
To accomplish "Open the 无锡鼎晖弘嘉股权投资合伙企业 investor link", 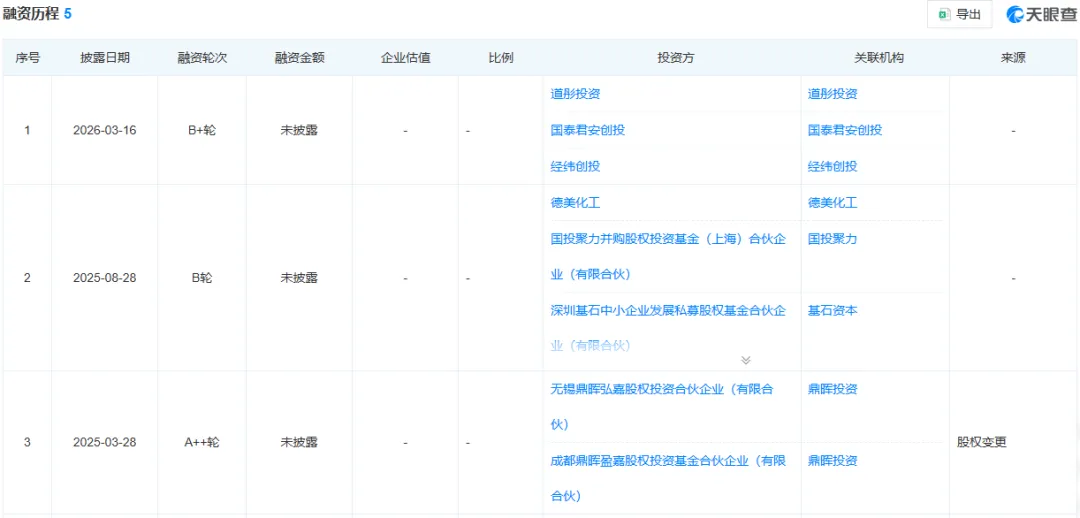I will pos(662,406).
